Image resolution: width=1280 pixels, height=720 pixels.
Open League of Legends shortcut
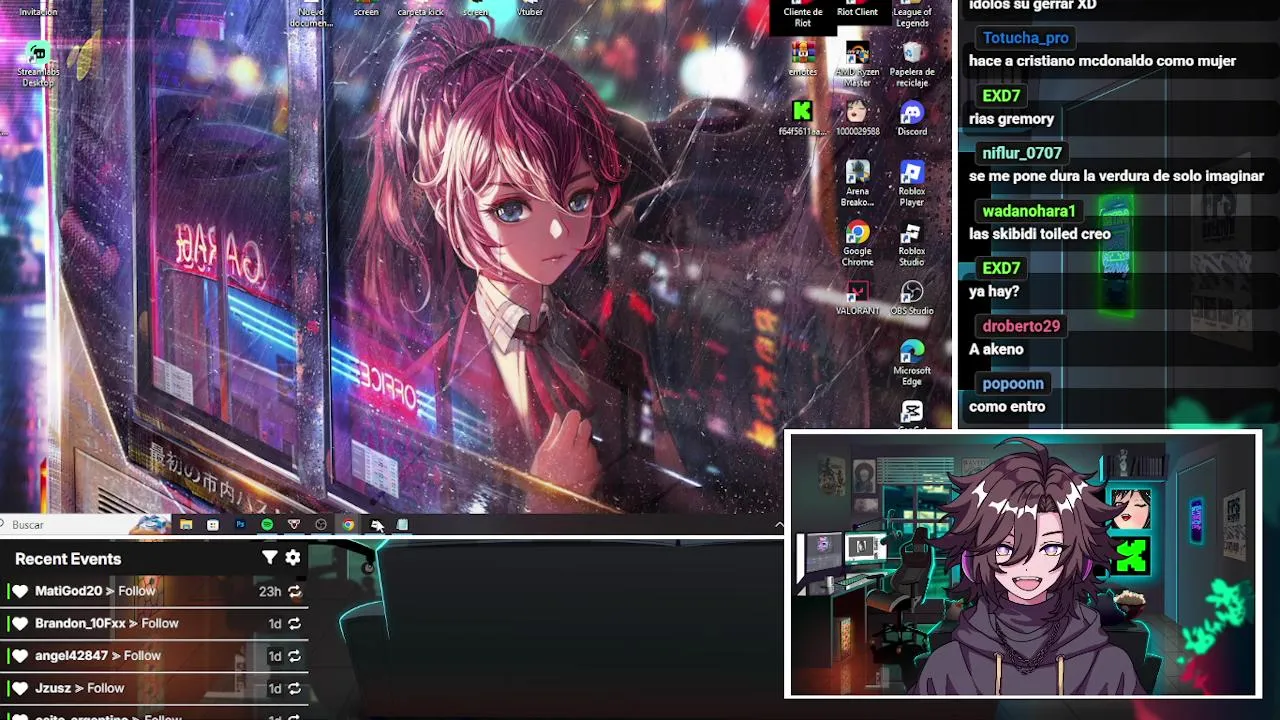point(911,14)
